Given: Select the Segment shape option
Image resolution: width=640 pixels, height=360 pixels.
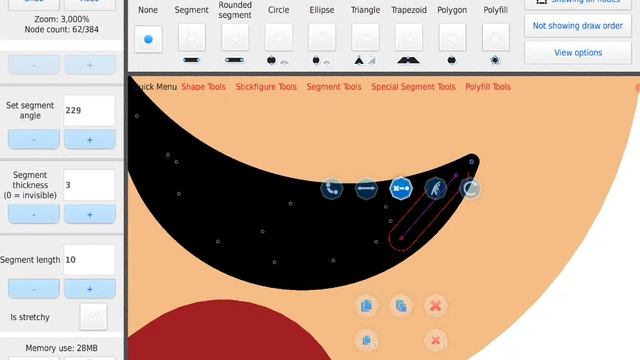Looking at the screenshot, I should tap(191, 37).
